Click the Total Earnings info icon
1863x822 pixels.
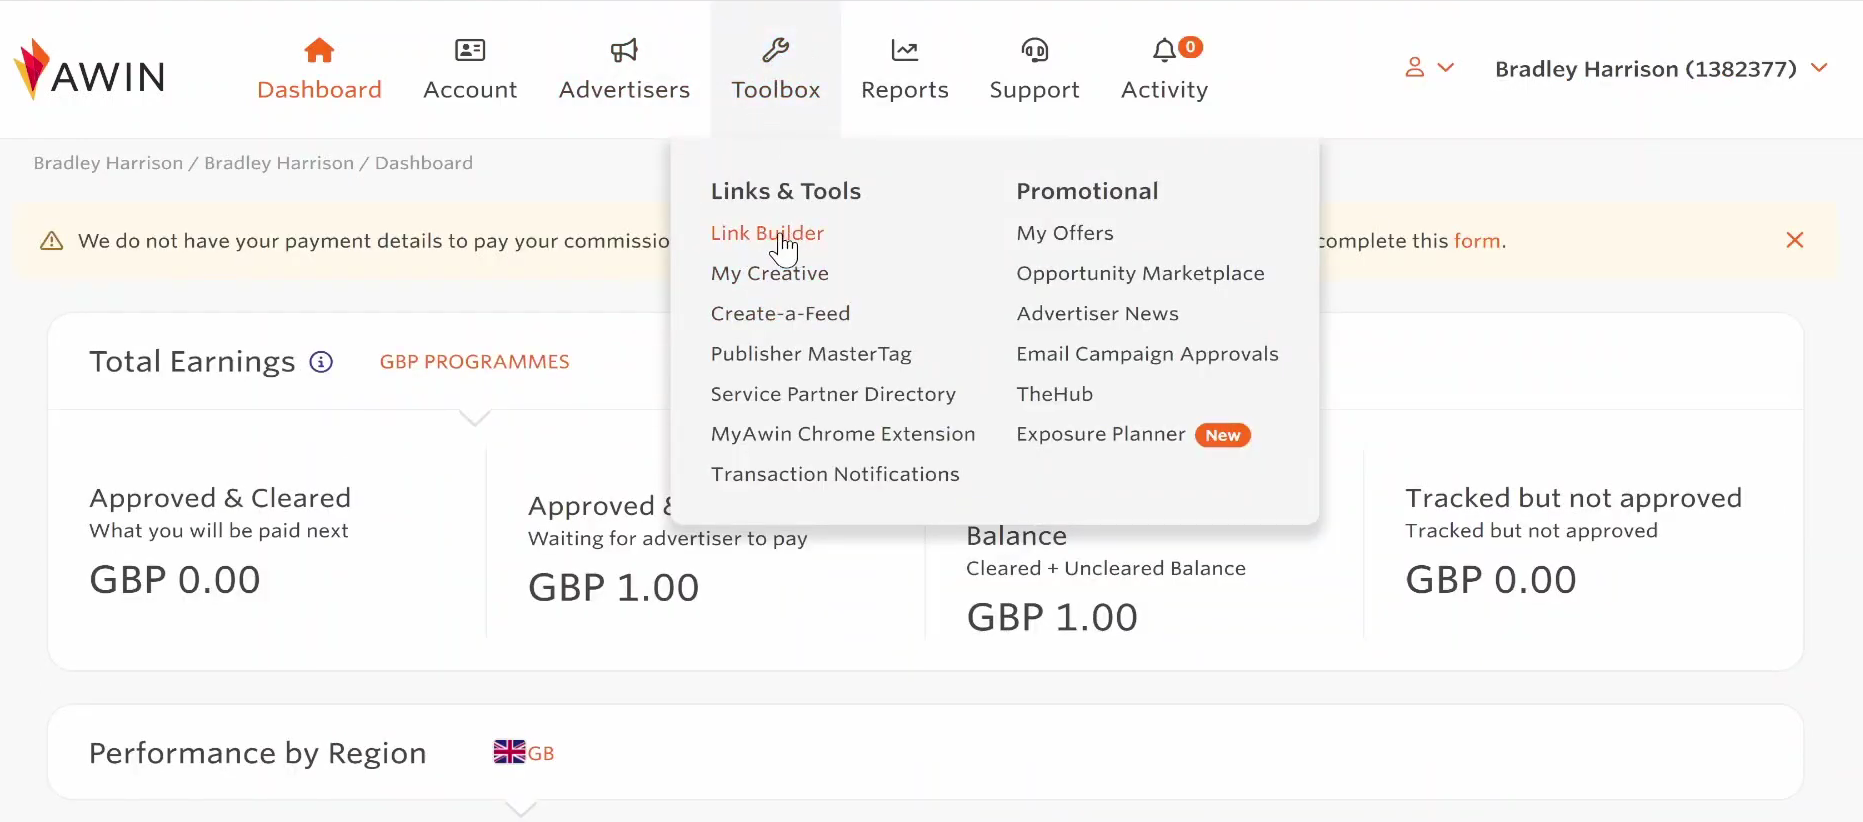click(x=320, y=362)
